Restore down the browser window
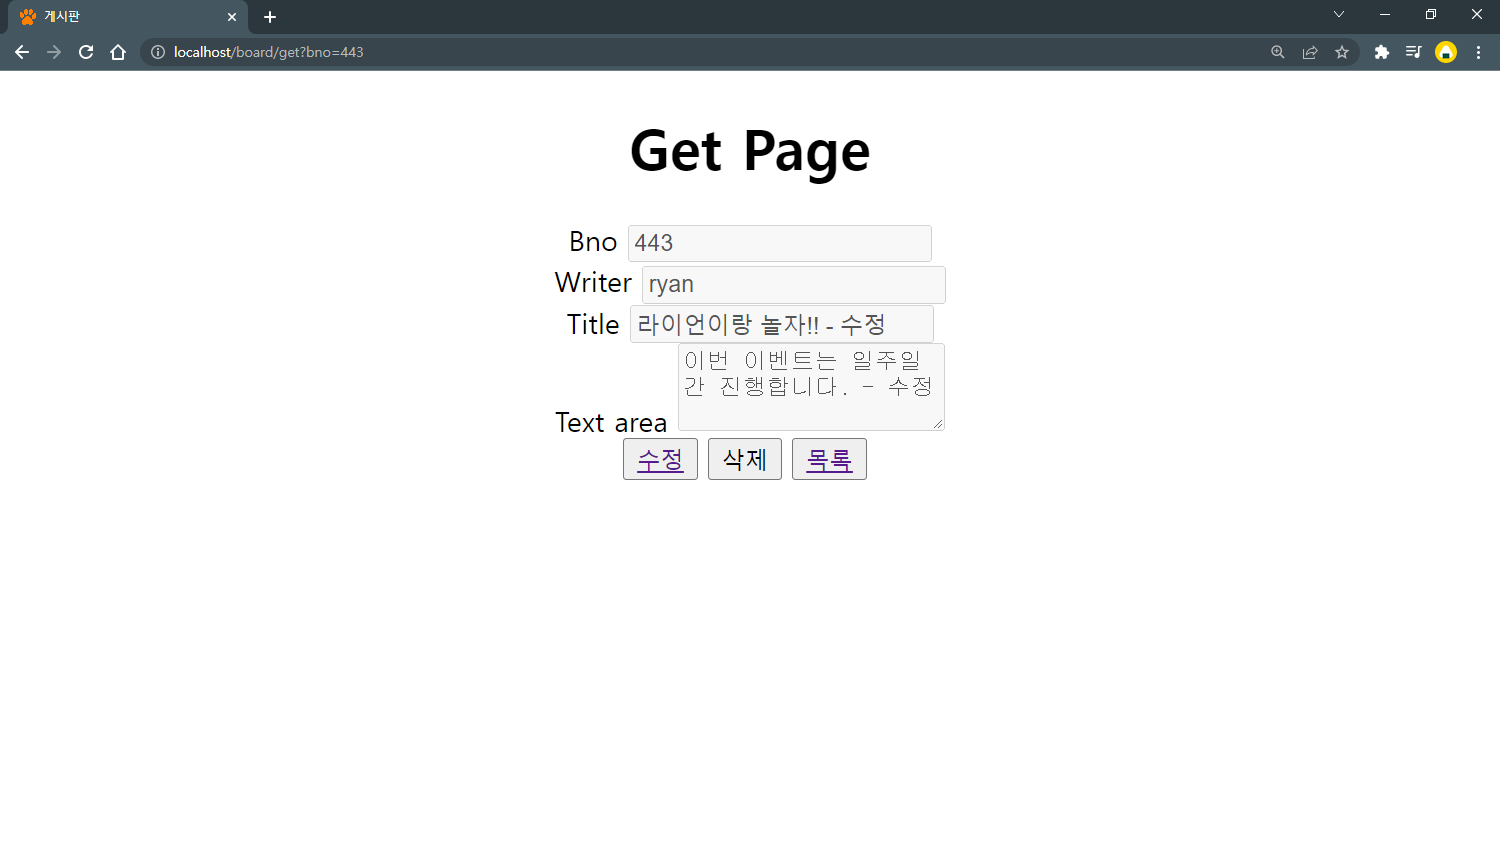1500x860 pixels. 1431,14
